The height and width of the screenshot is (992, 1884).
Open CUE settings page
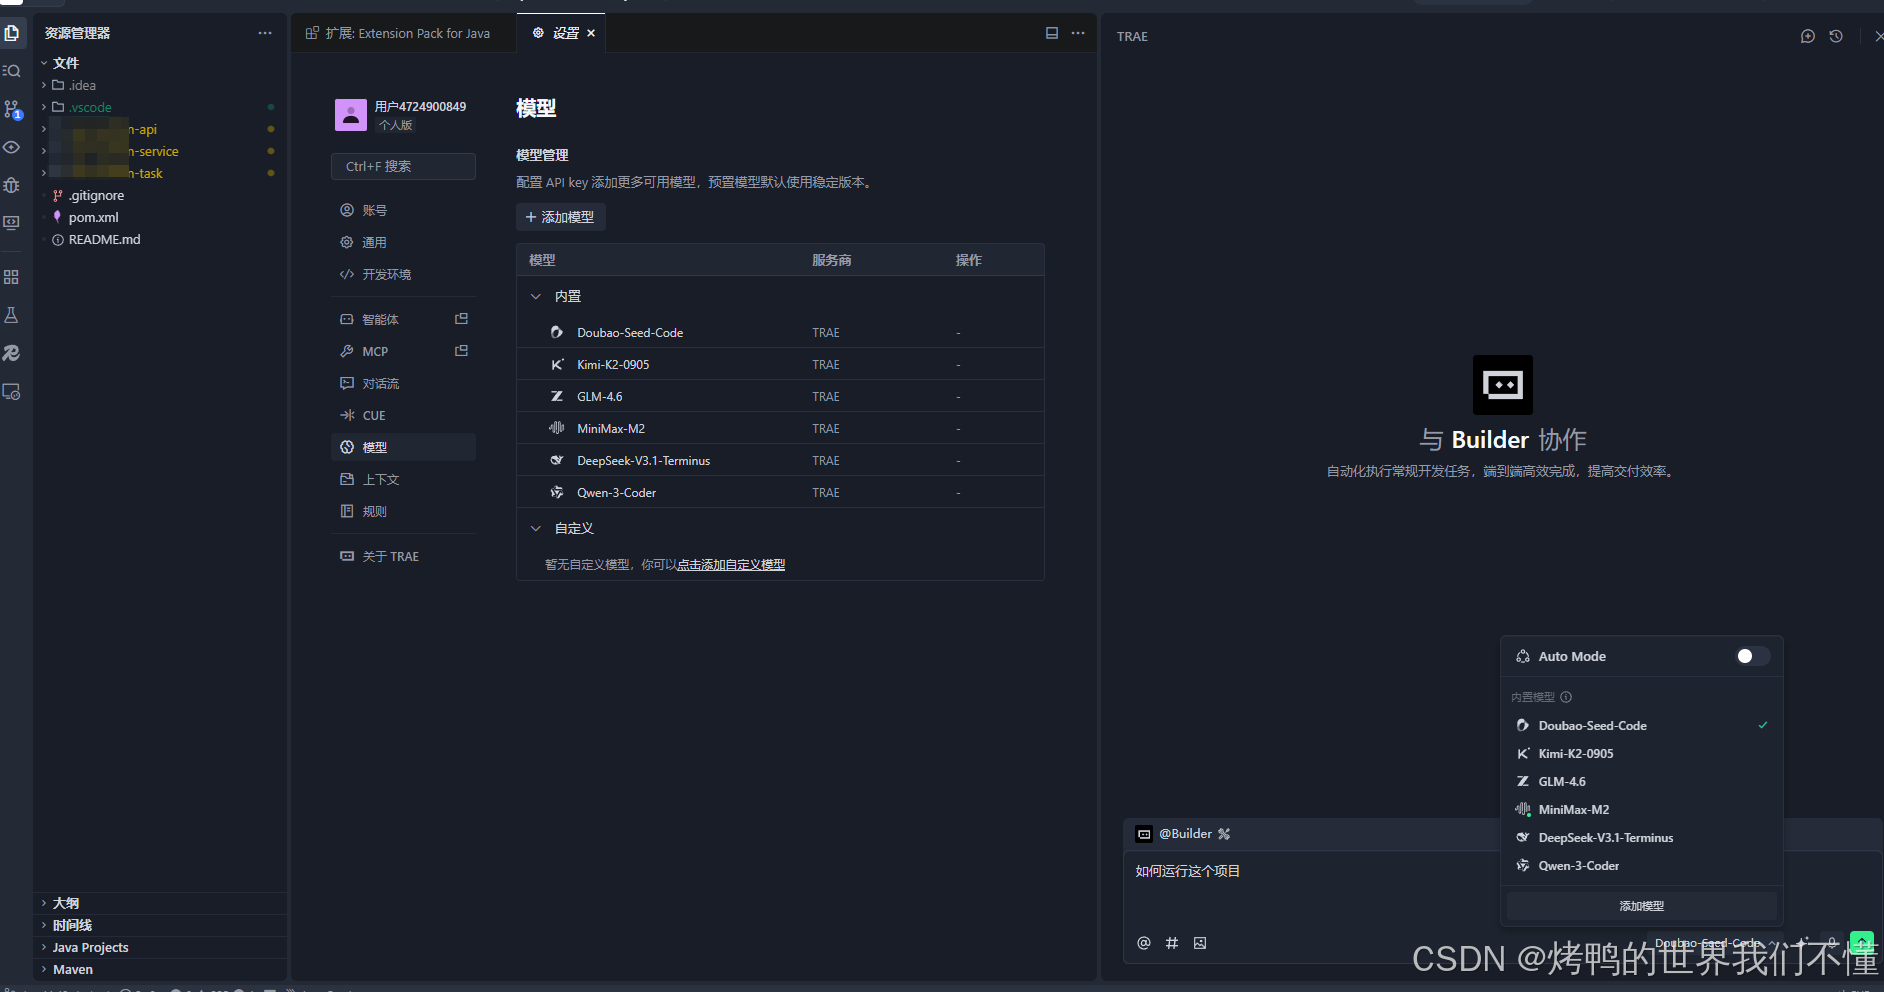(403, 415)
